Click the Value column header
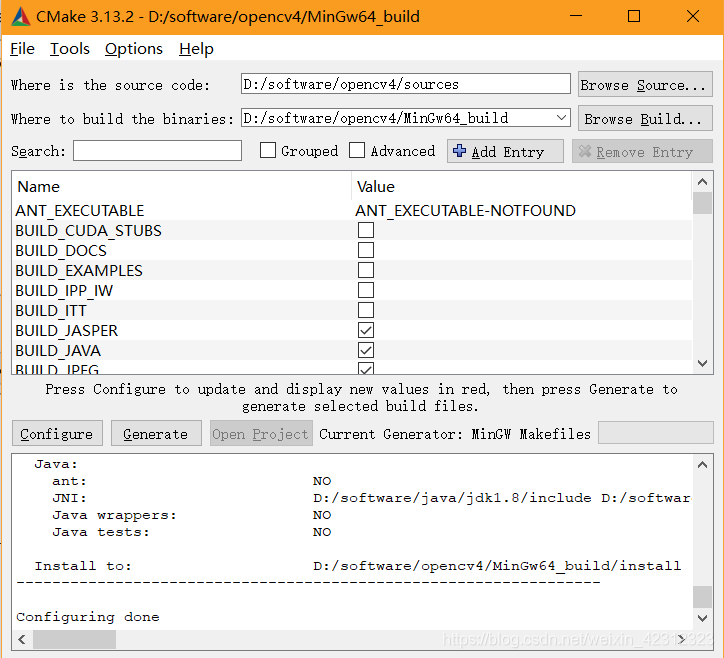This screenshot has height=658, width=724. point(376,187)
